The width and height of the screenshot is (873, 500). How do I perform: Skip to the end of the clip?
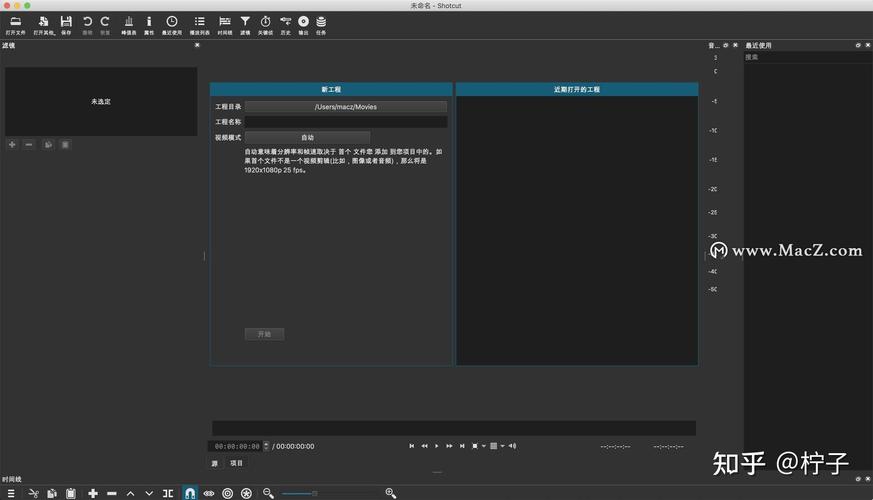(x=462, y=446)
